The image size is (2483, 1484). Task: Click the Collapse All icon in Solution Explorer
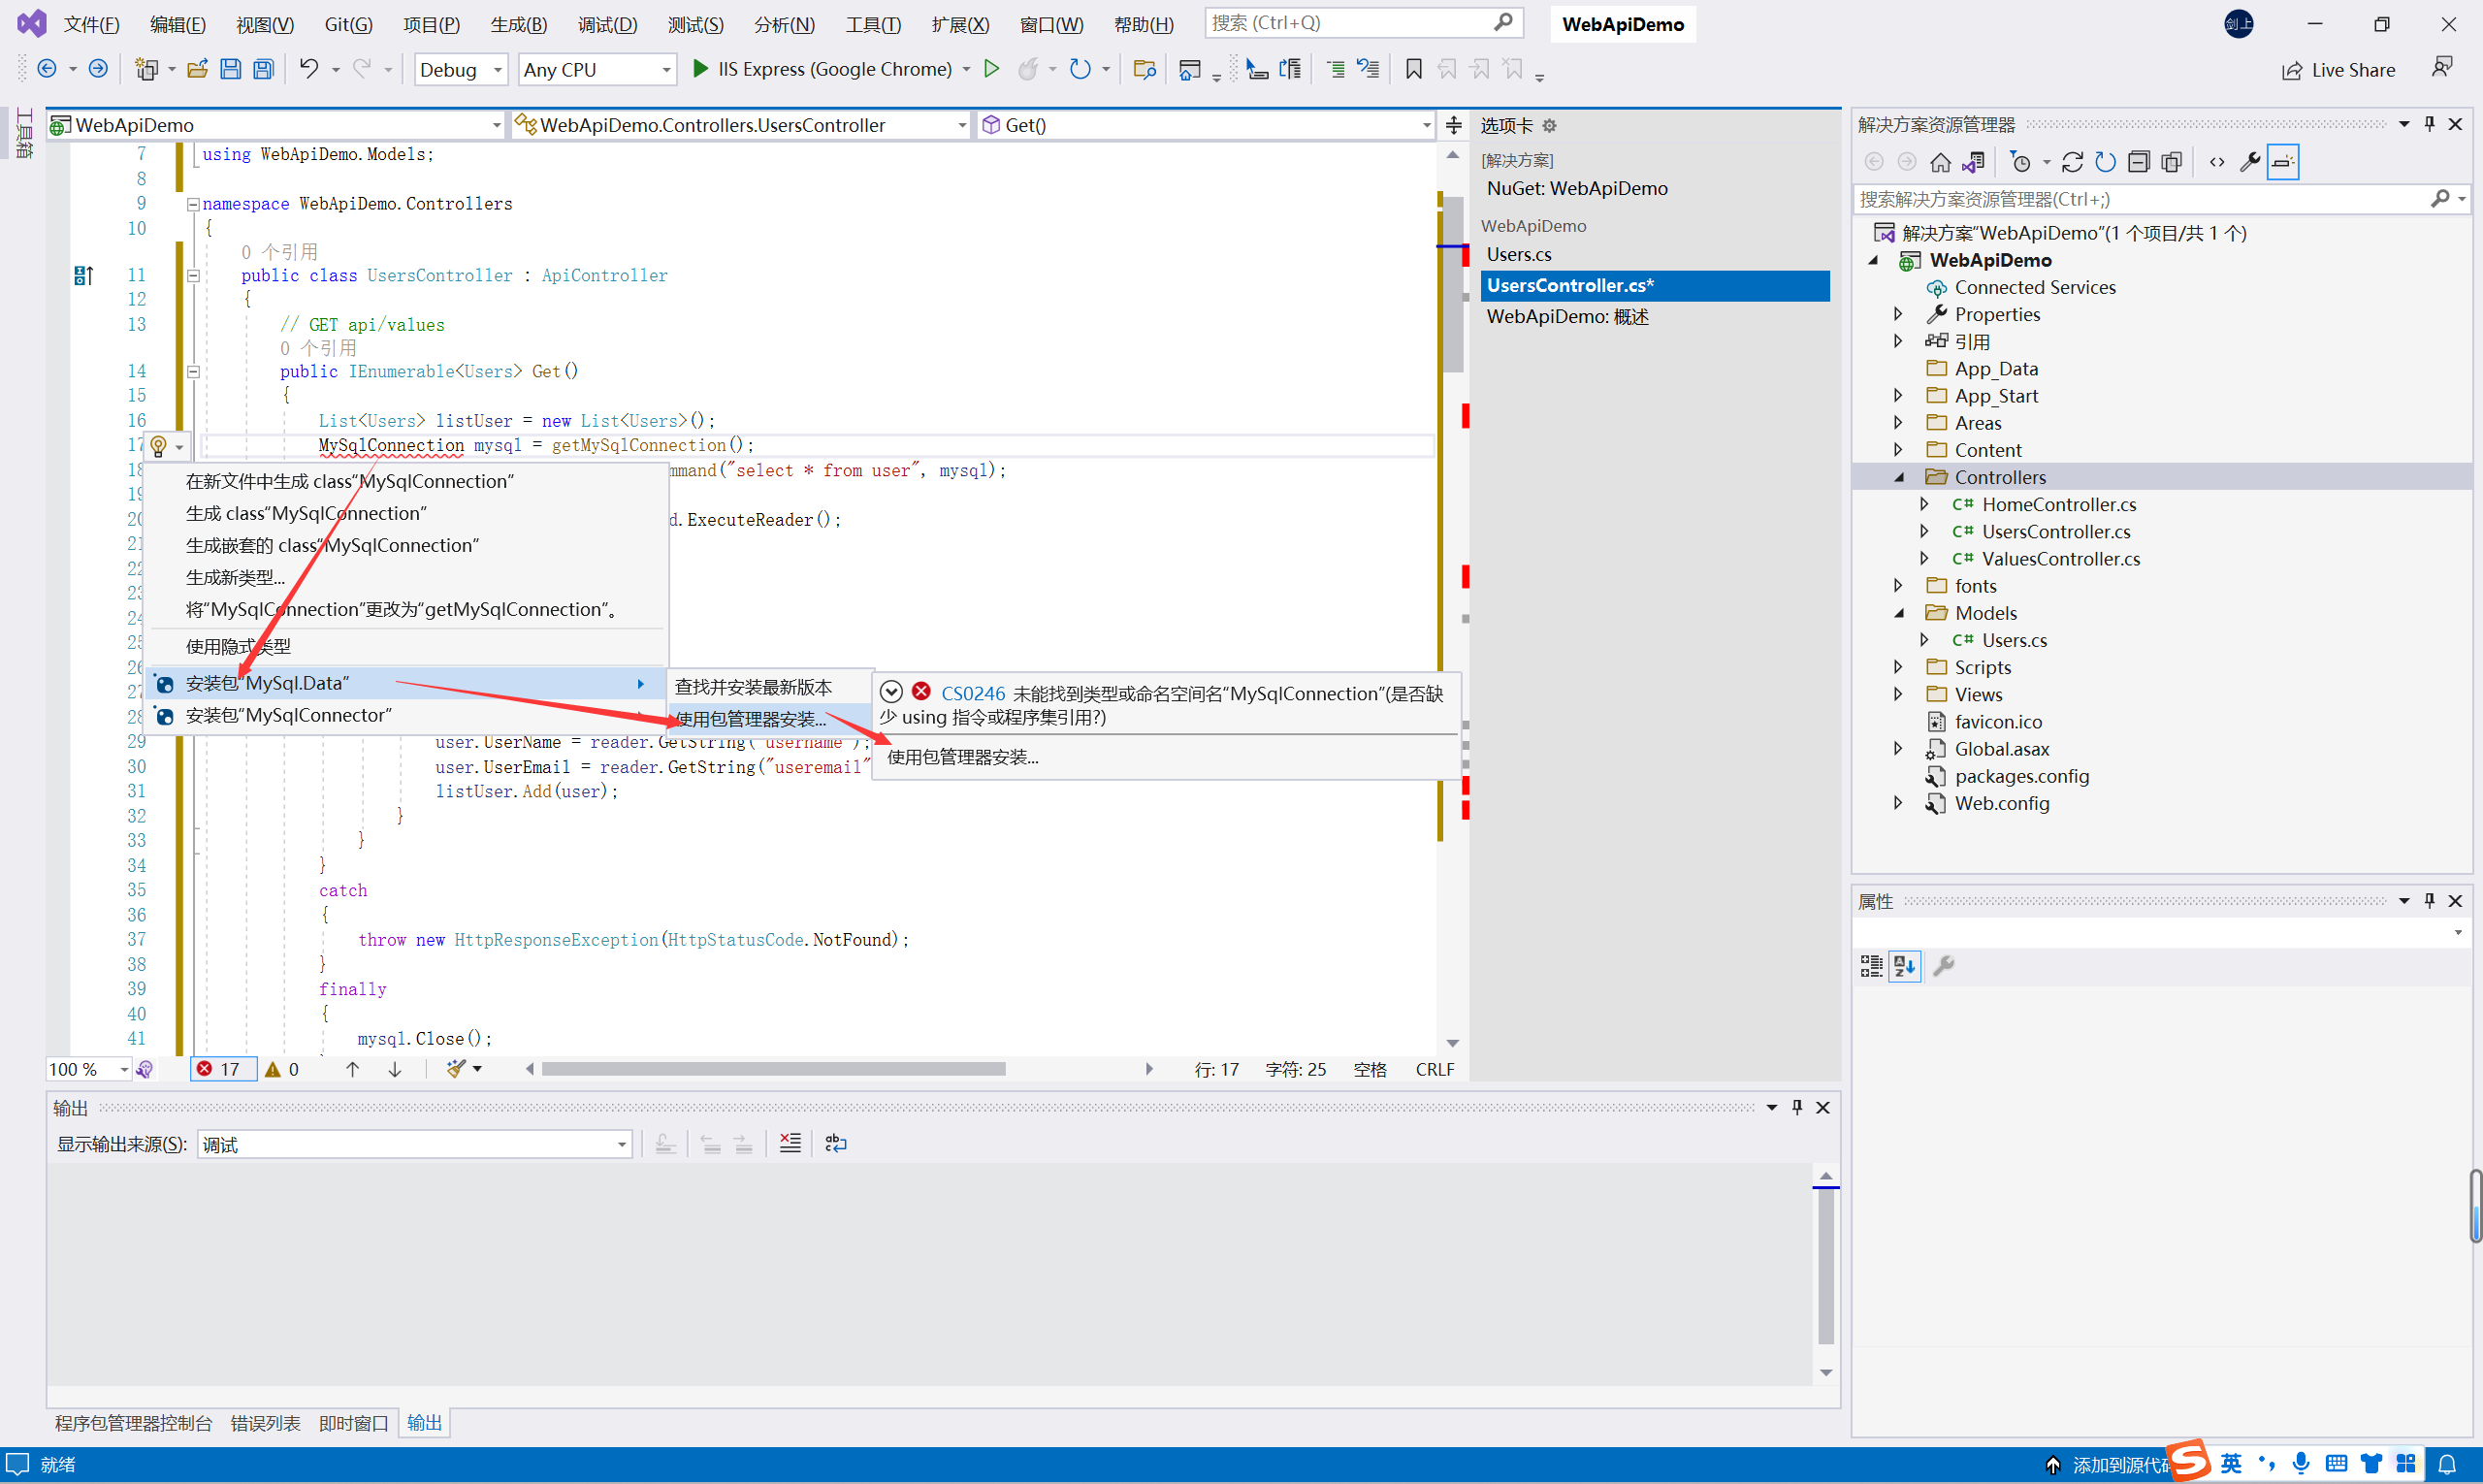2138,162
